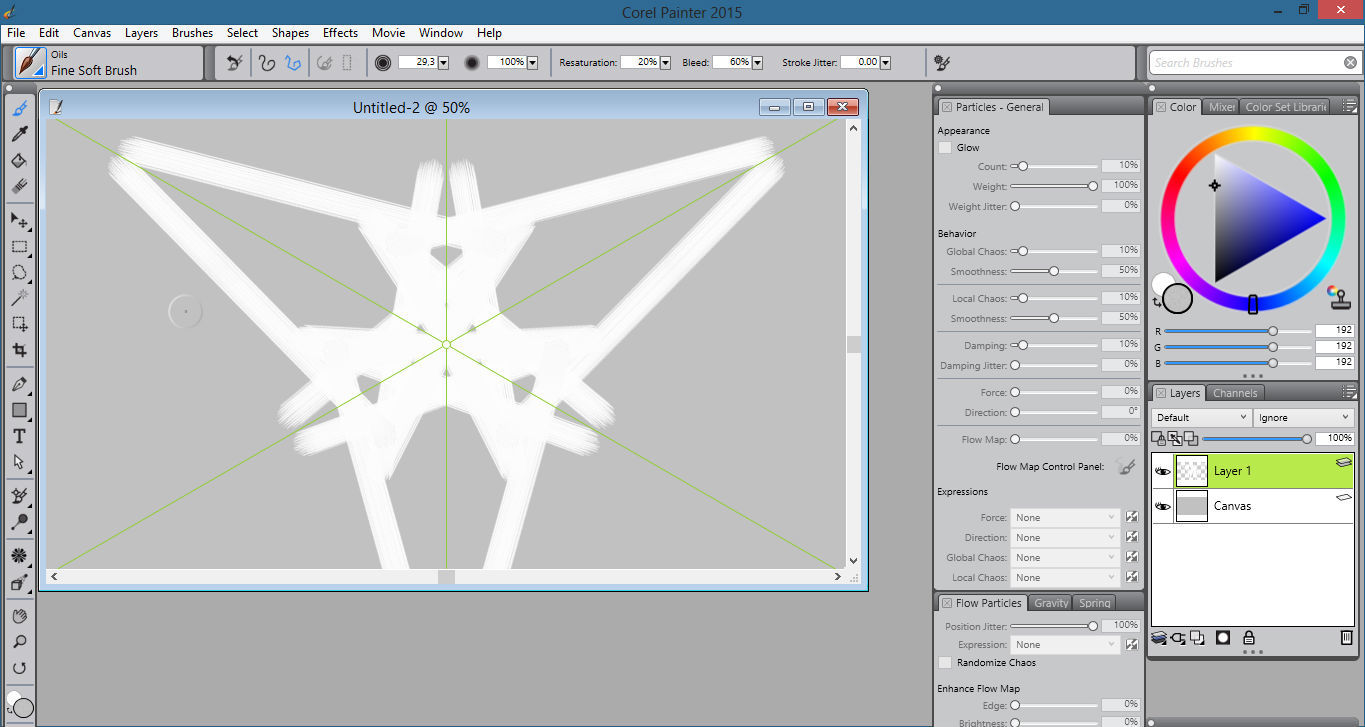This screenshot has width=1365, height=727.
Task: Select the Brush tool in the toolbox
Action: pos(19,108)
